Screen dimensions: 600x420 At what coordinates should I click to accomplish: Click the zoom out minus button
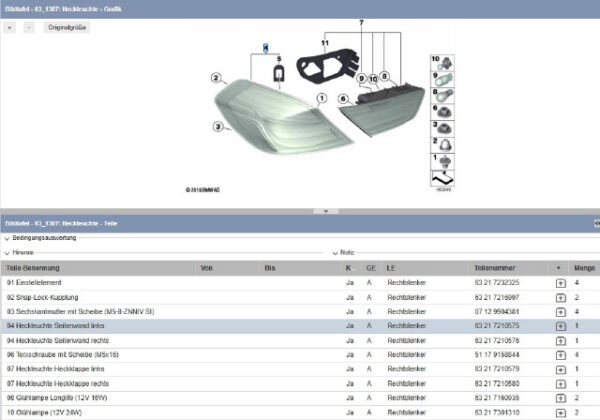pos(29,28)
